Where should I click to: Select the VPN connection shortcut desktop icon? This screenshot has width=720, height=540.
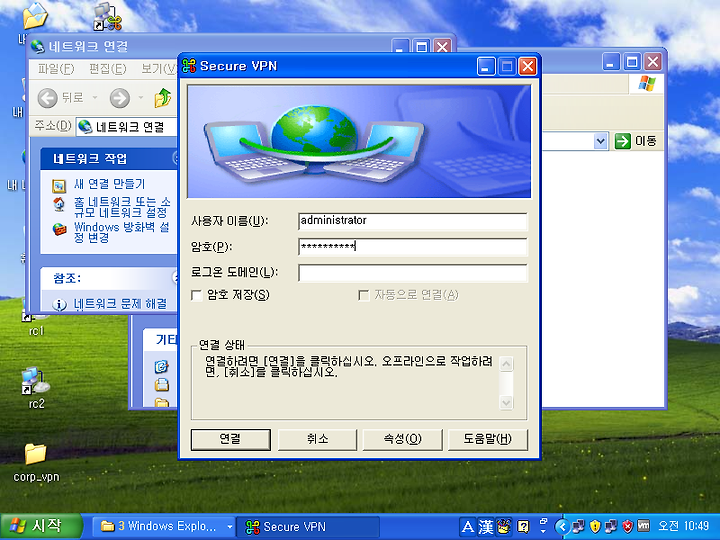click(107, 17)
